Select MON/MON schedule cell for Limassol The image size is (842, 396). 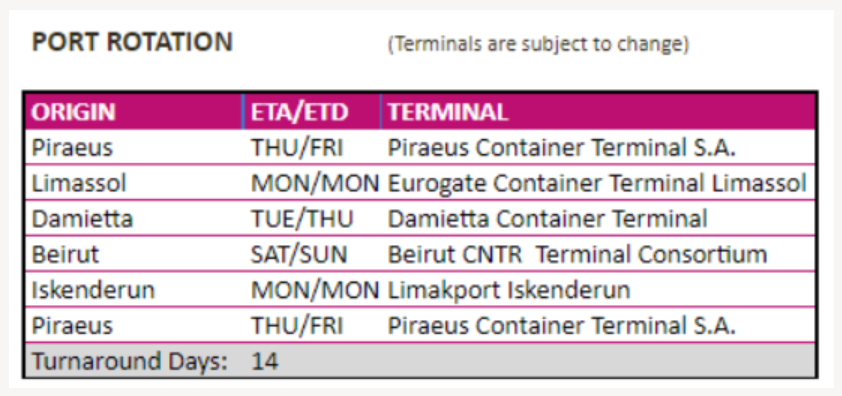coord(315,183)
